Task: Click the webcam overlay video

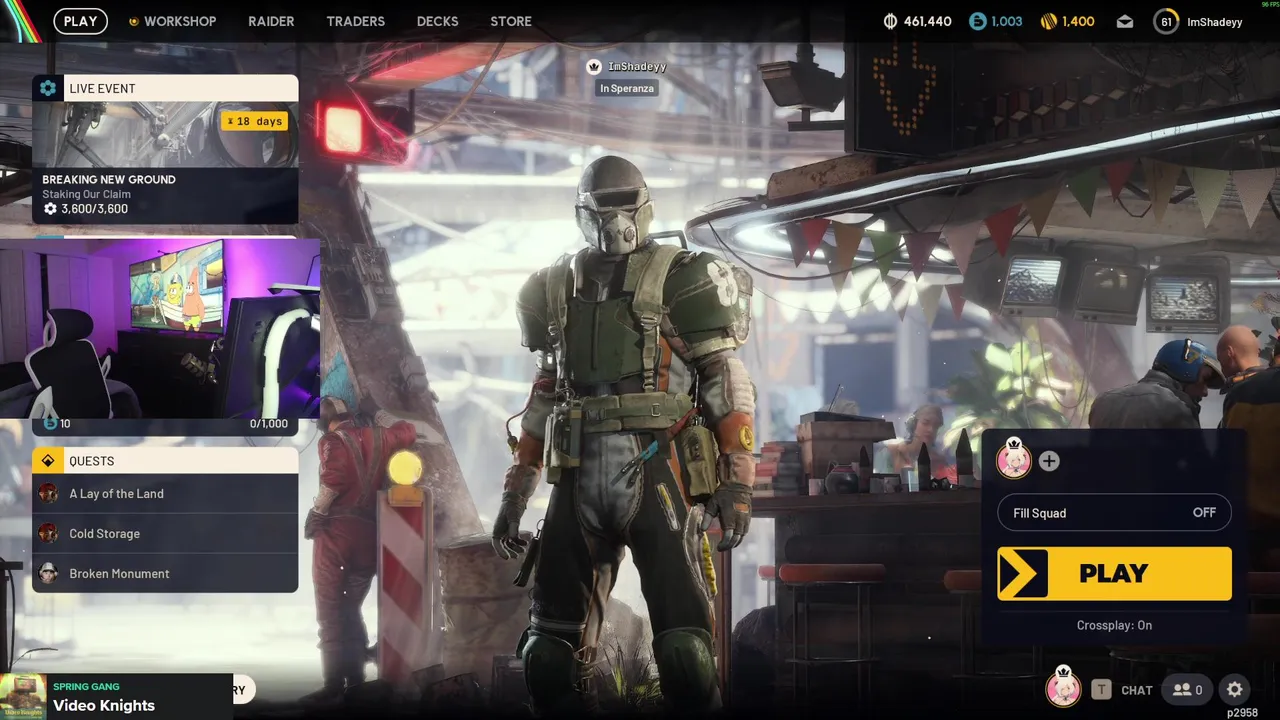Action: (160, 328)
